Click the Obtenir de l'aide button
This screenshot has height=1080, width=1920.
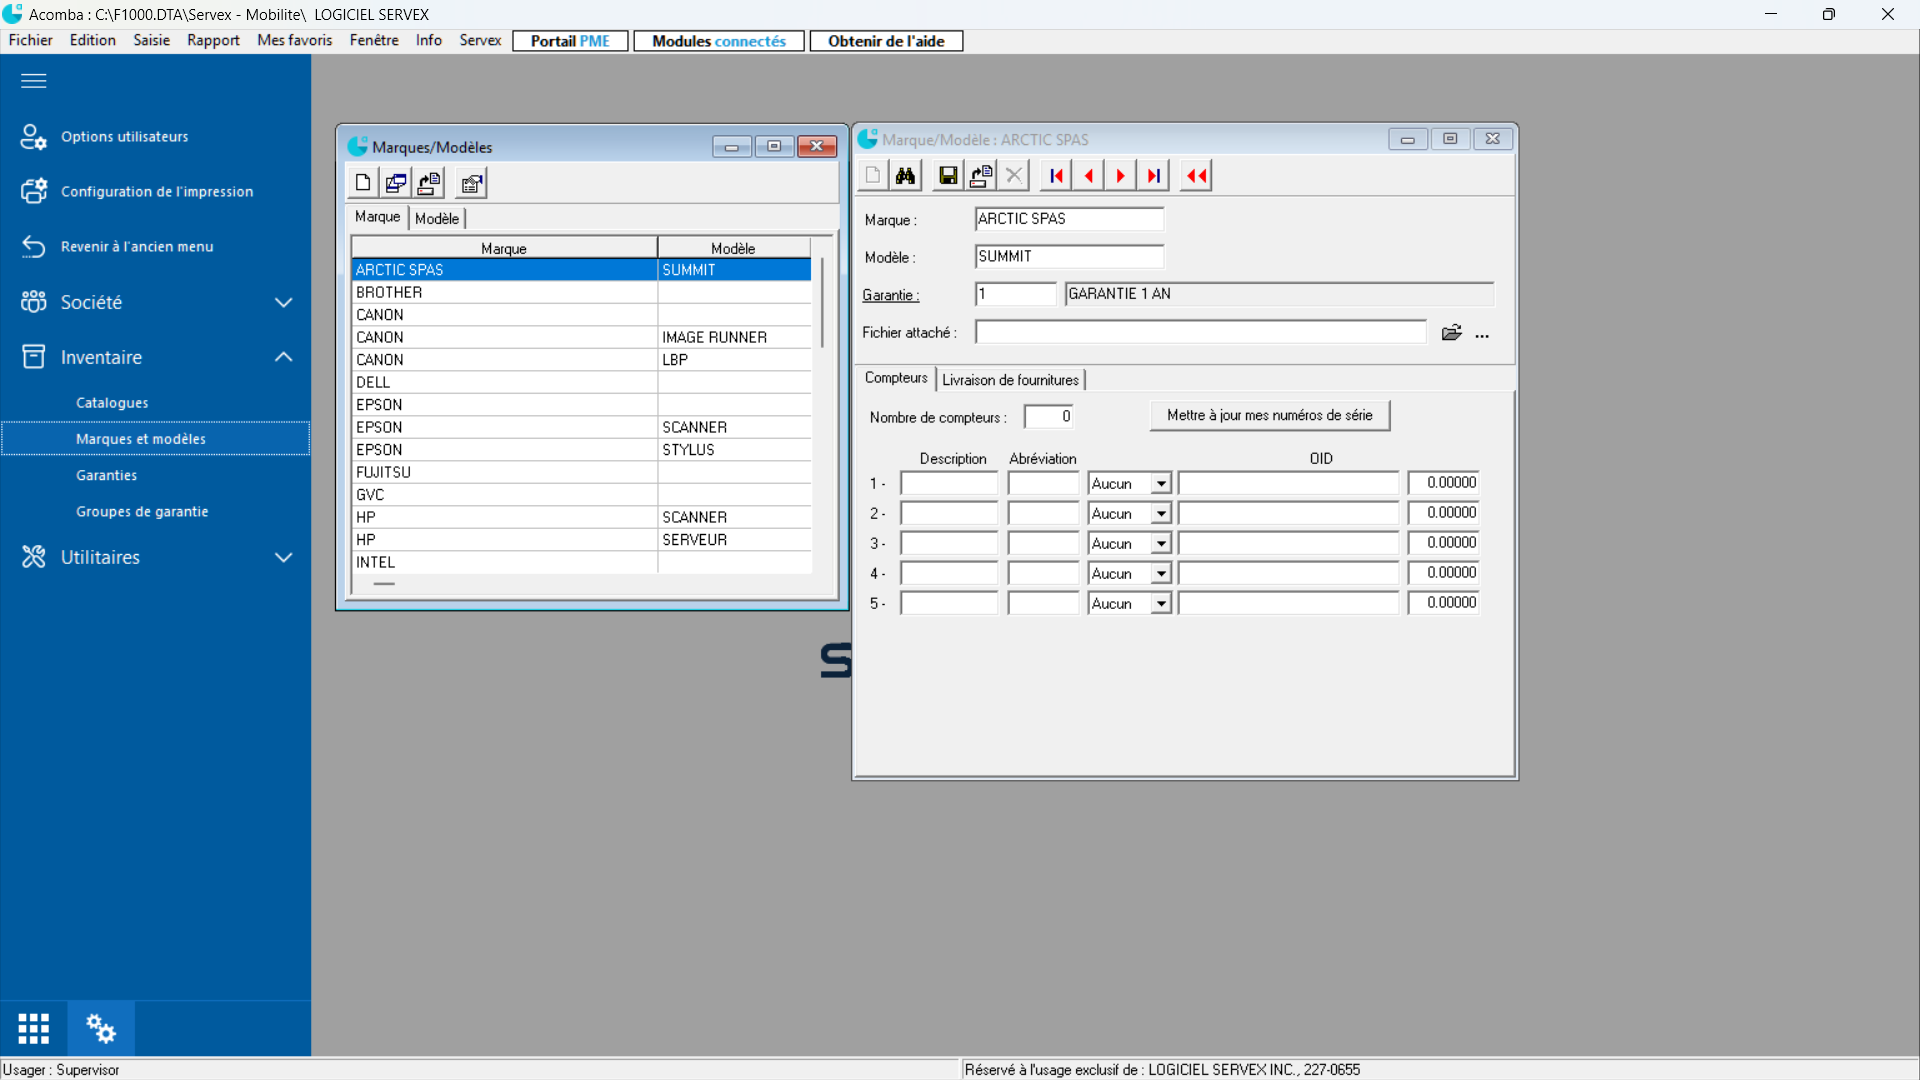[x=885, y=41]
